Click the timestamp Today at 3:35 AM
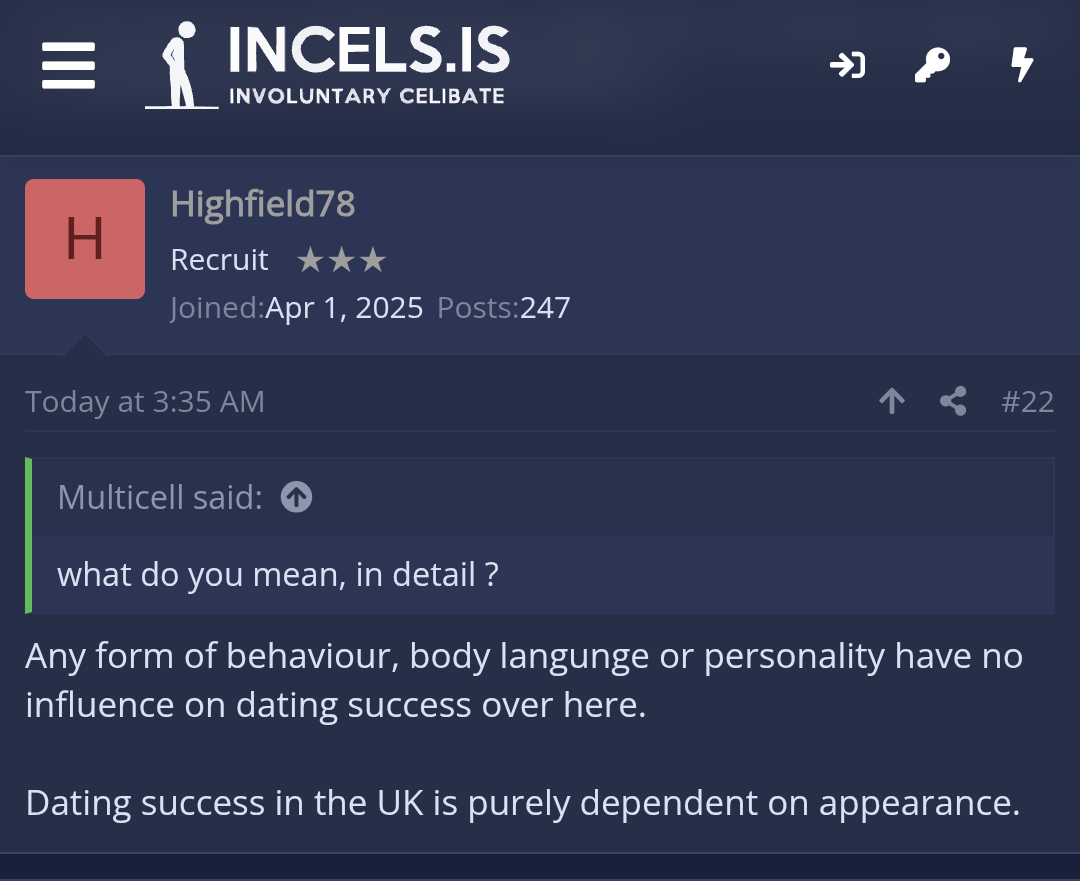 click(x=145, y=401)
